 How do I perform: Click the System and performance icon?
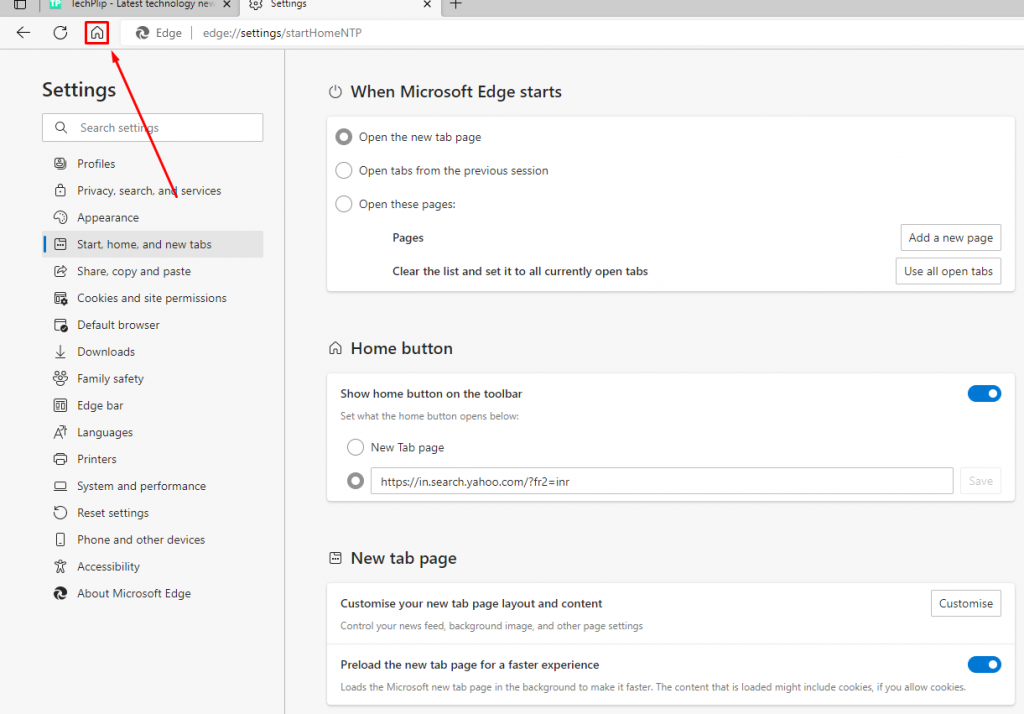[x=60, y=486]
